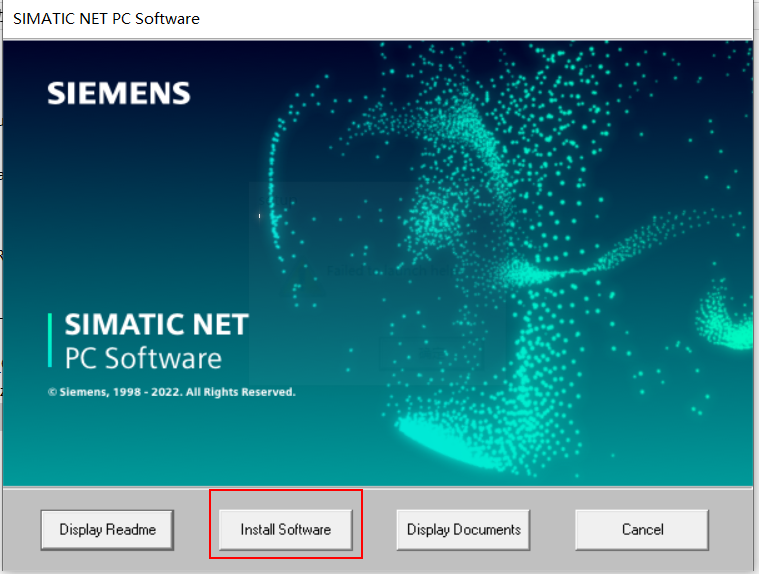The height and width of the screenshot is (574, 759).
Task: Click the white SIEMENS logo
Action: tap(118, 94)
